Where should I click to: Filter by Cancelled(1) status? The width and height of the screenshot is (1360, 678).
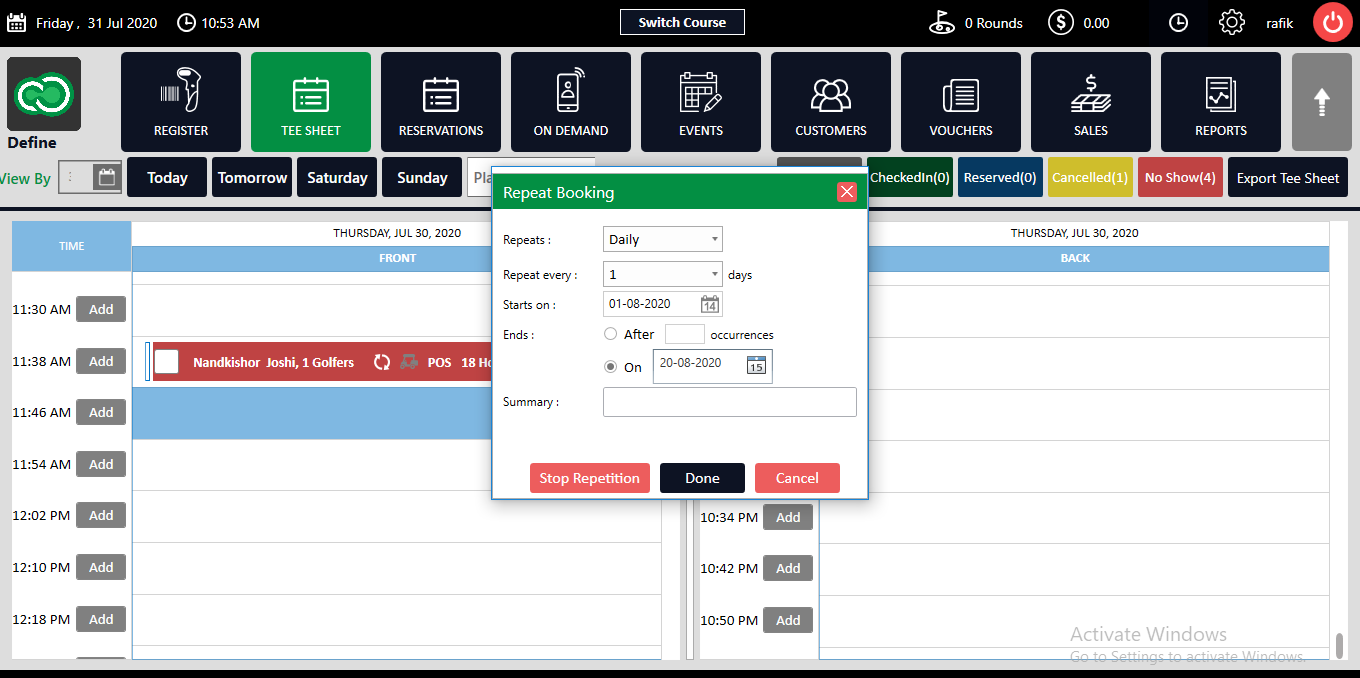click(x=1090, y=177)
